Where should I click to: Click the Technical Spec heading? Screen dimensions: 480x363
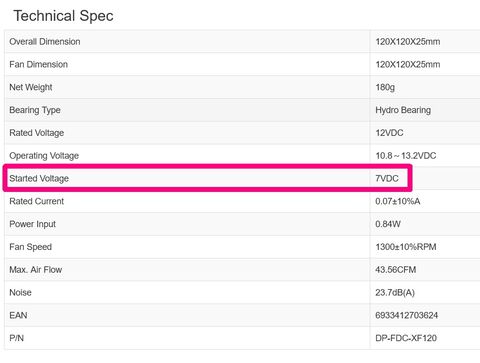pyautogui.click(x=63, y=16)
